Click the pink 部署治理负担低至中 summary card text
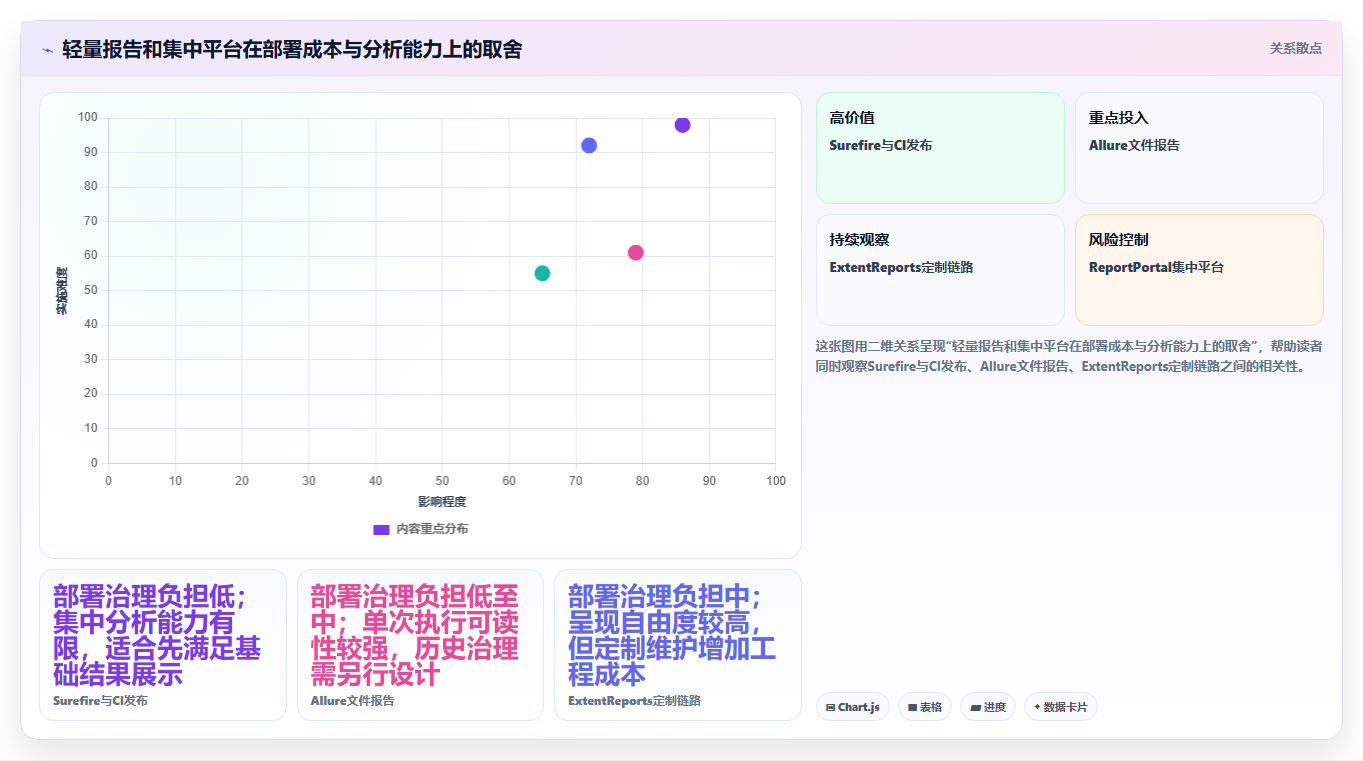Screen dimensions: 1363x761 point(415,635)
